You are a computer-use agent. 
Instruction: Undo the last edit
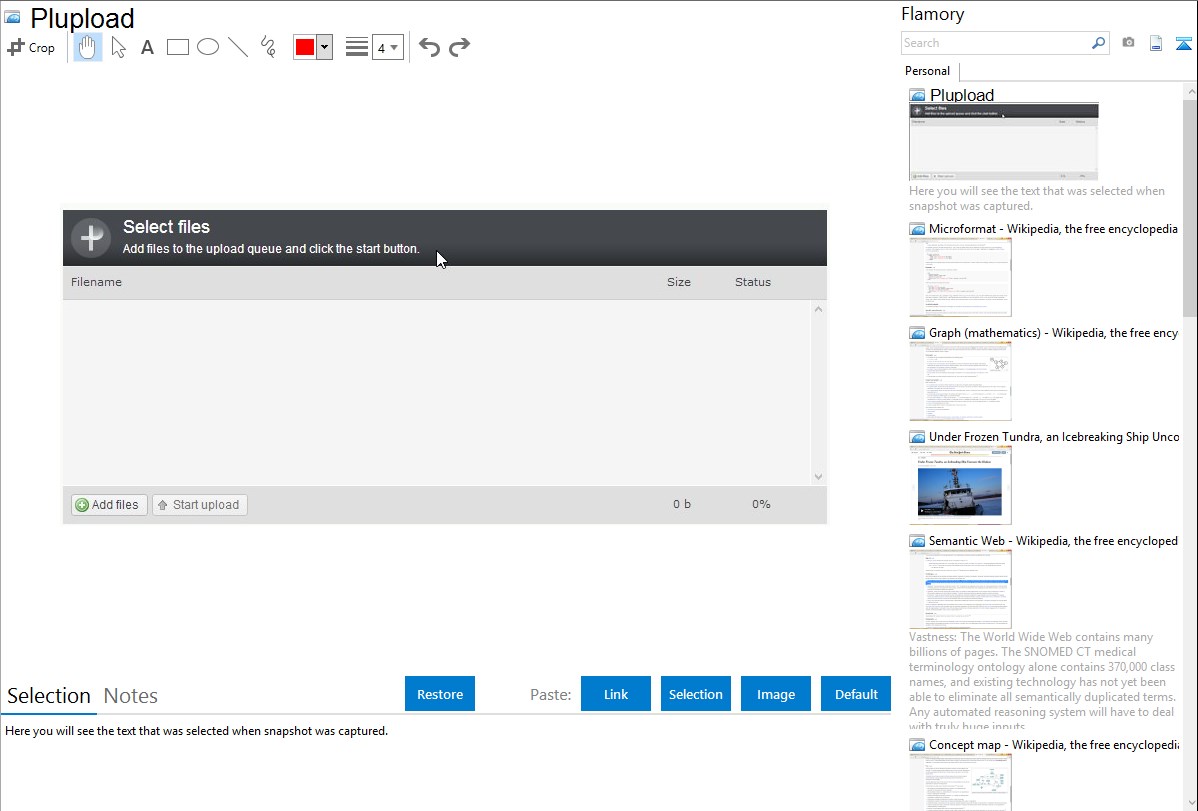coord(429,47)
